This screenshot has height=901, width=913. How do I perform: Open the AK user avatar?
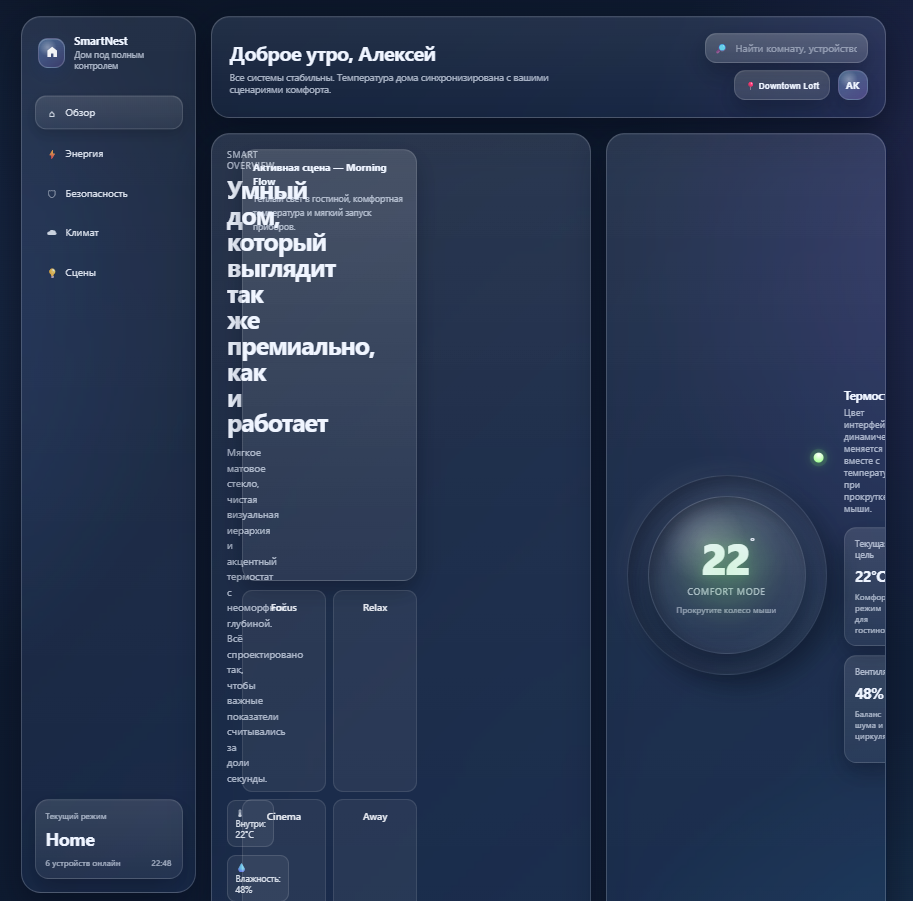[852, 86]
